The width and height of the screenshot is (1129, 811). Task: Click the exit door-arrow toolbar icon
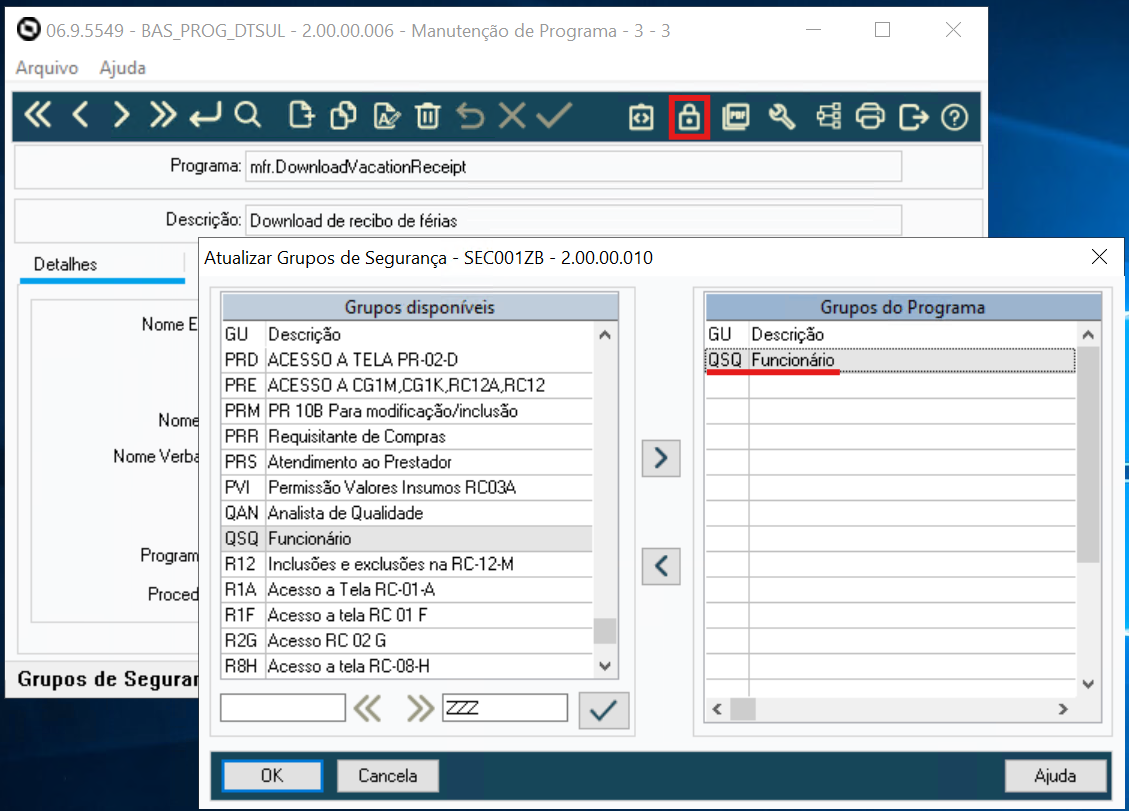coord(913,117)
